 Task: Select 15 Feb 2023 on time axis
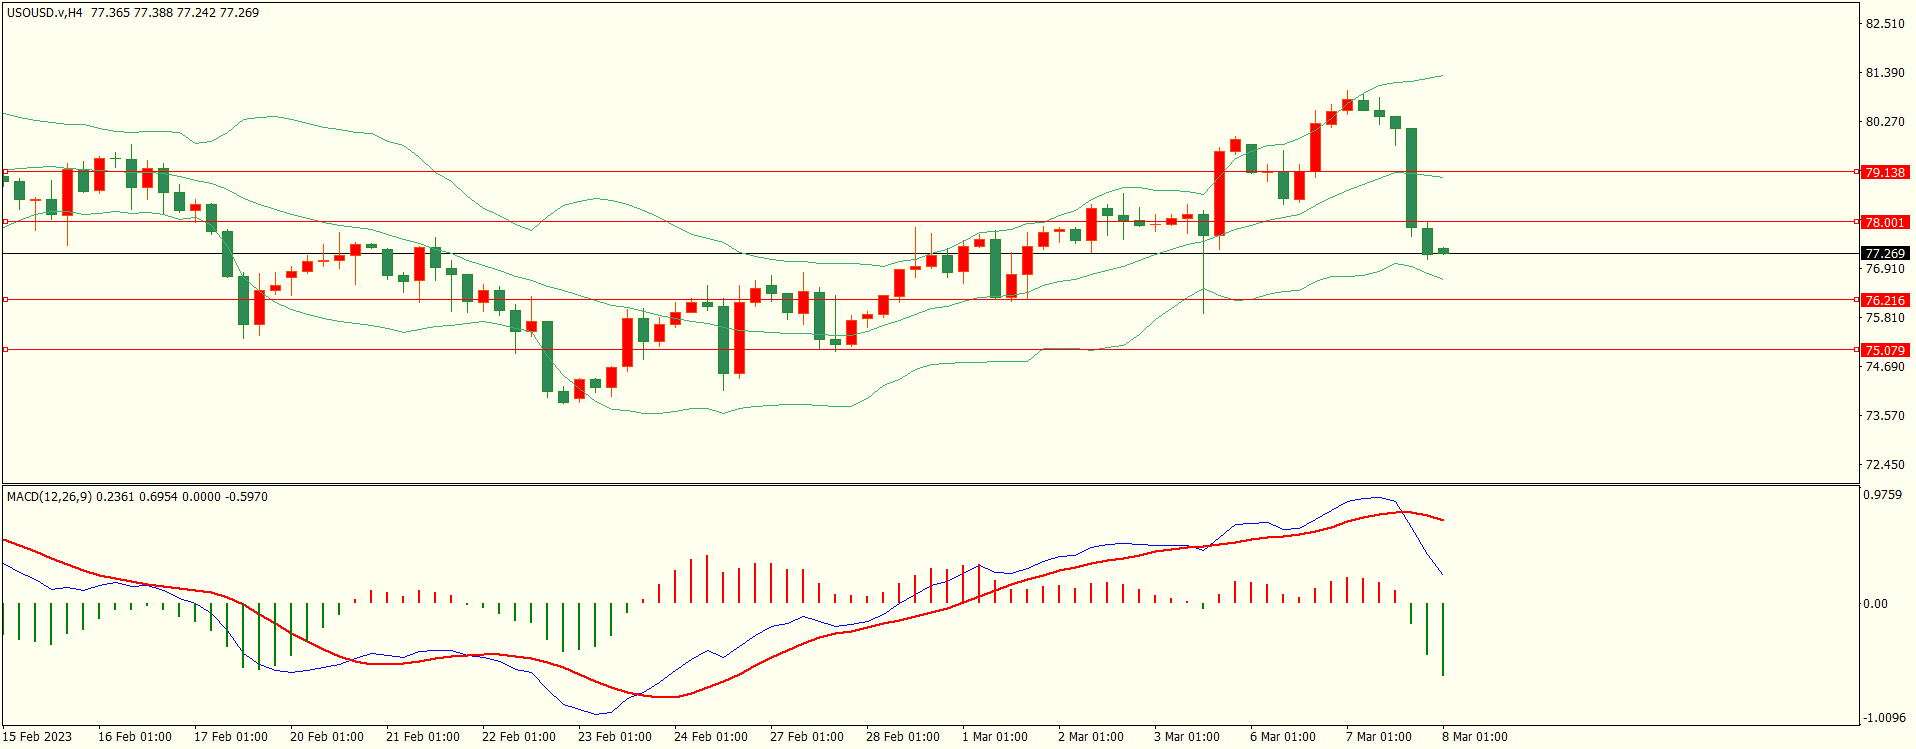click(x=38, y=737)
